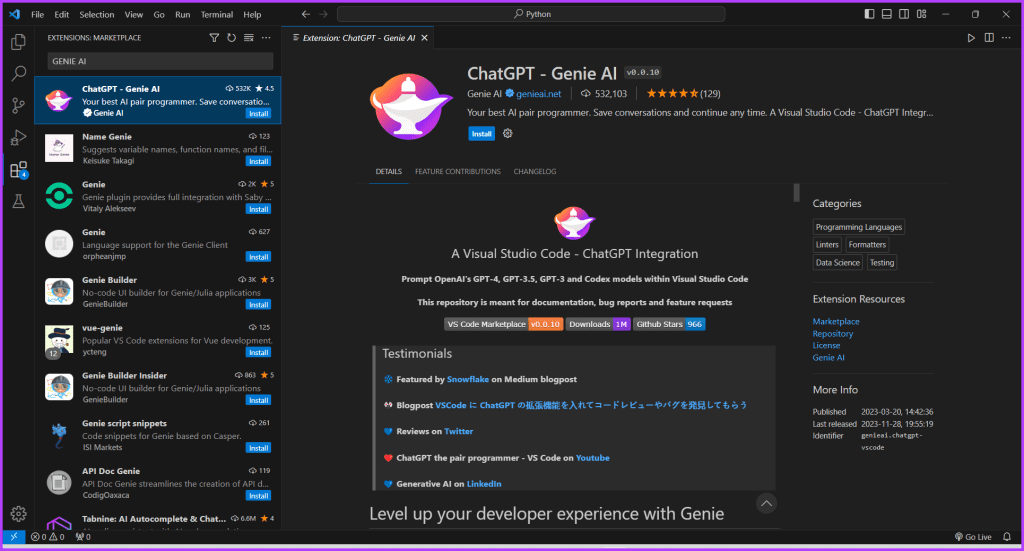Image resolution: width=1024 pixels, height=551 pixels.
Task: Toggle the primary side bar layout
Action: click(869, 14)
